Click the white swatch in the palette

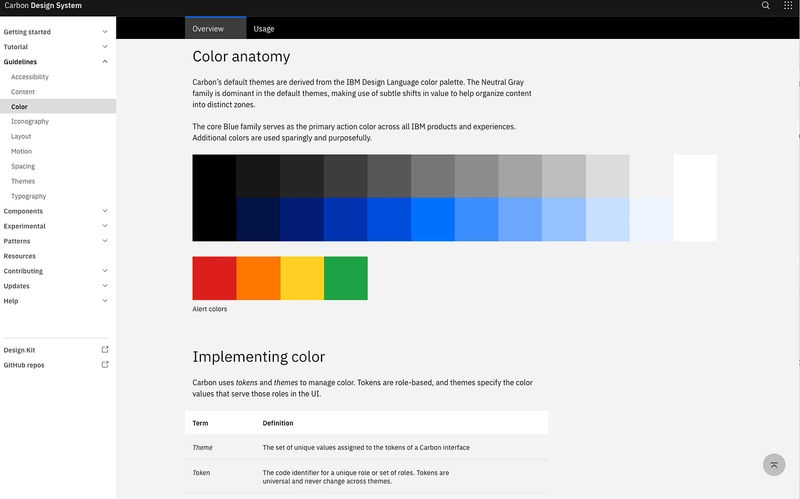[695, 198]
